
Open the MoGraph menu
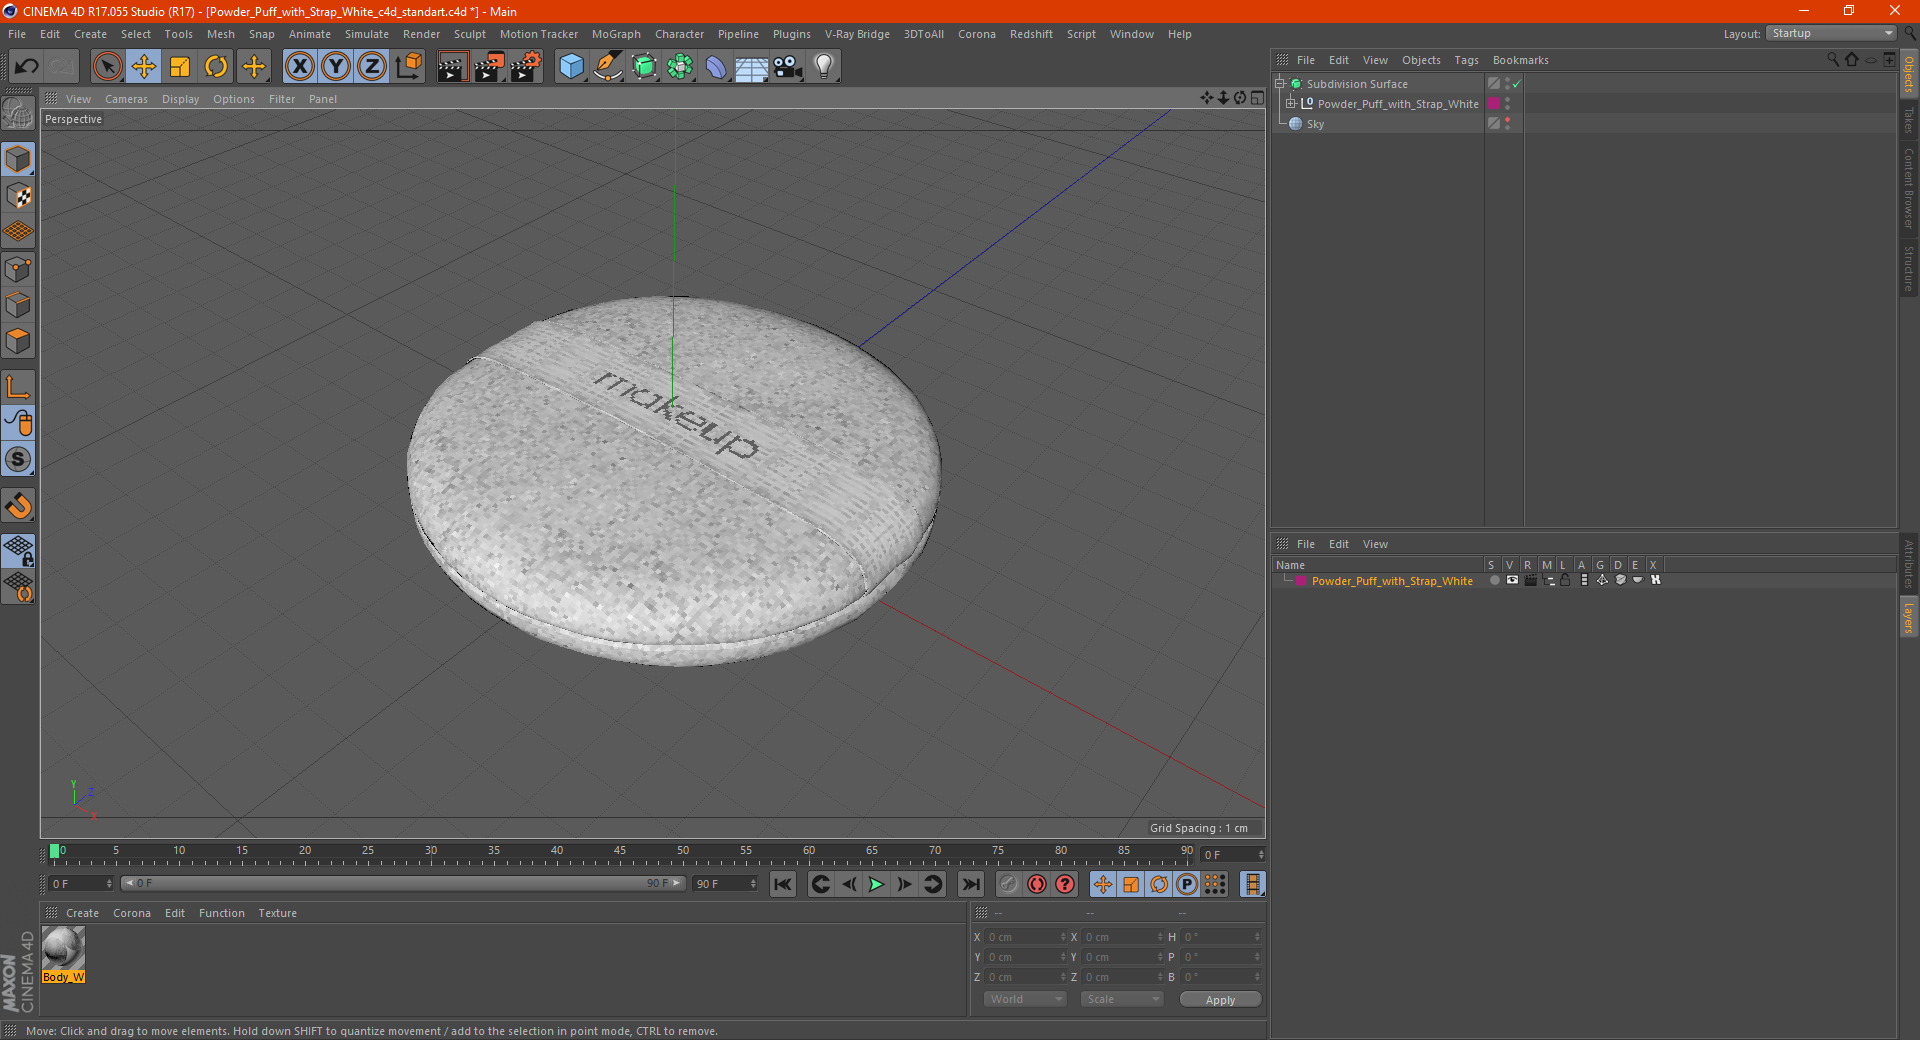pyautogui.click(x=615, y=34)
